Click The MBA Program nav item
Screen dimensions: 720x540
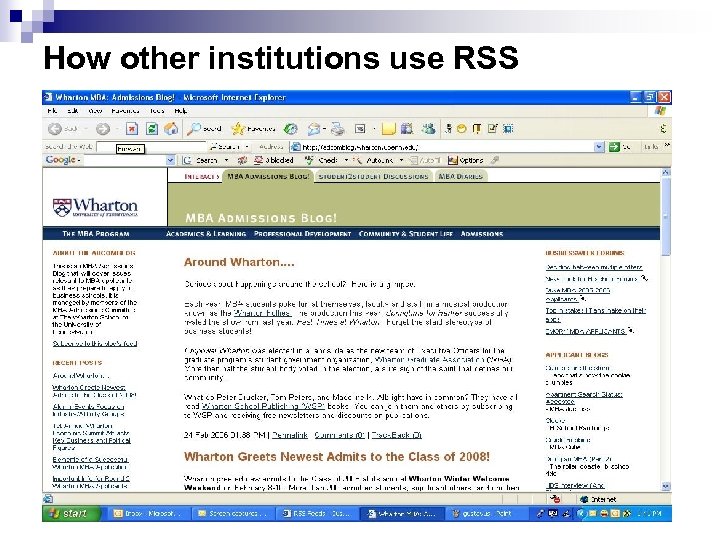click(96, 234)
